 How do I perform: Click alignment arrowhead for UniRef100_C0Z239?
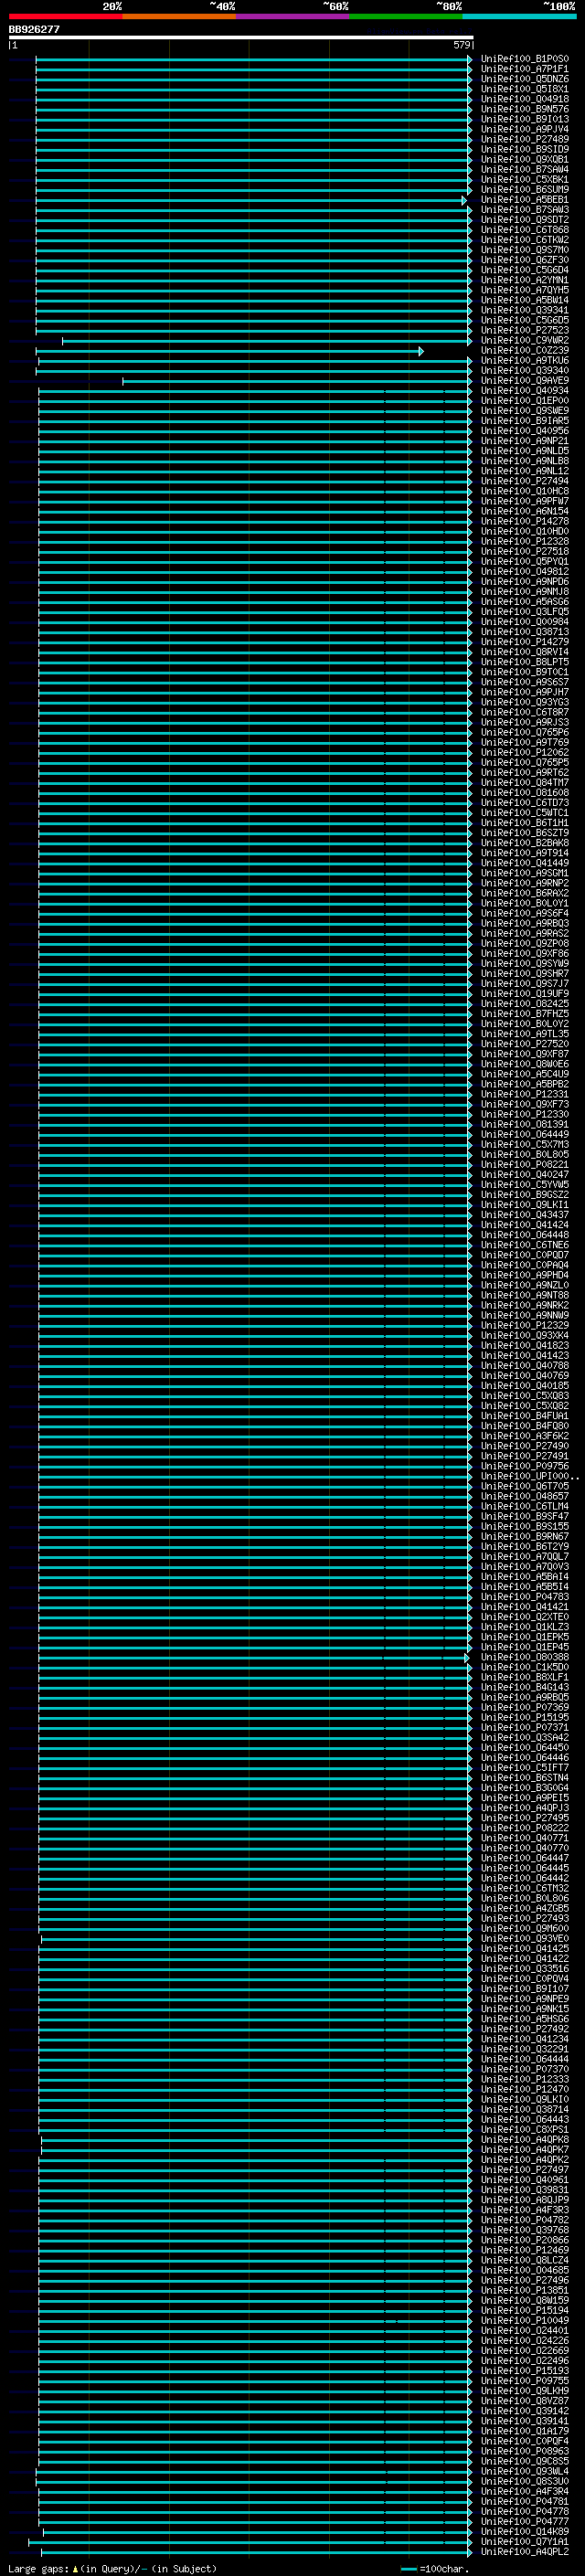click(x=421, y=351)
